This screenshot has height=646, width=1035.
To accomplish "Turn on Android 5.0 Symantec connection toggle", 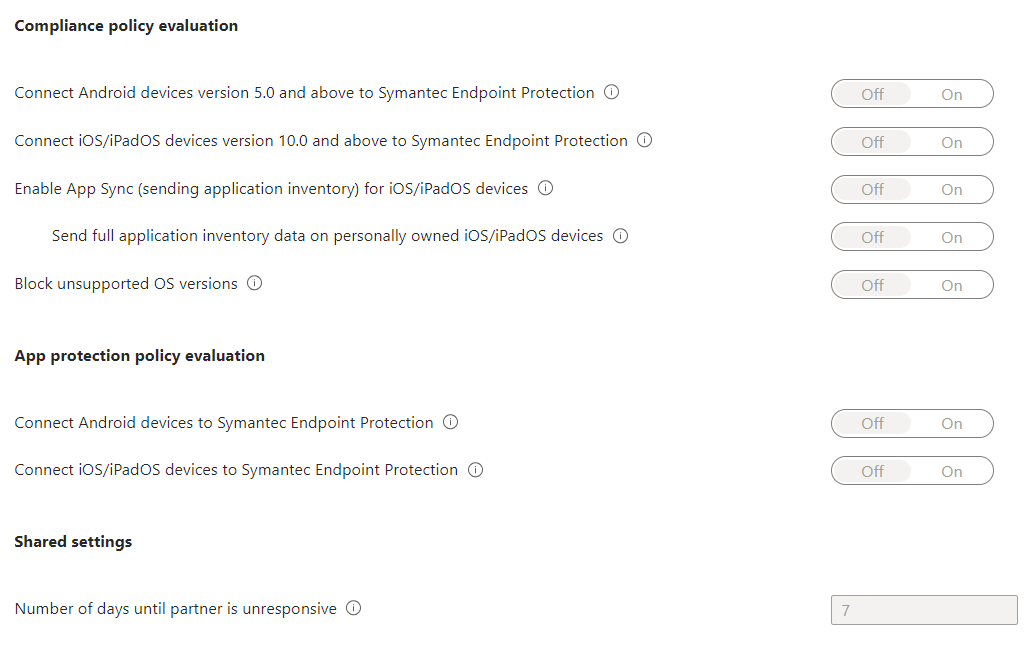I will [x=951, y=93].
